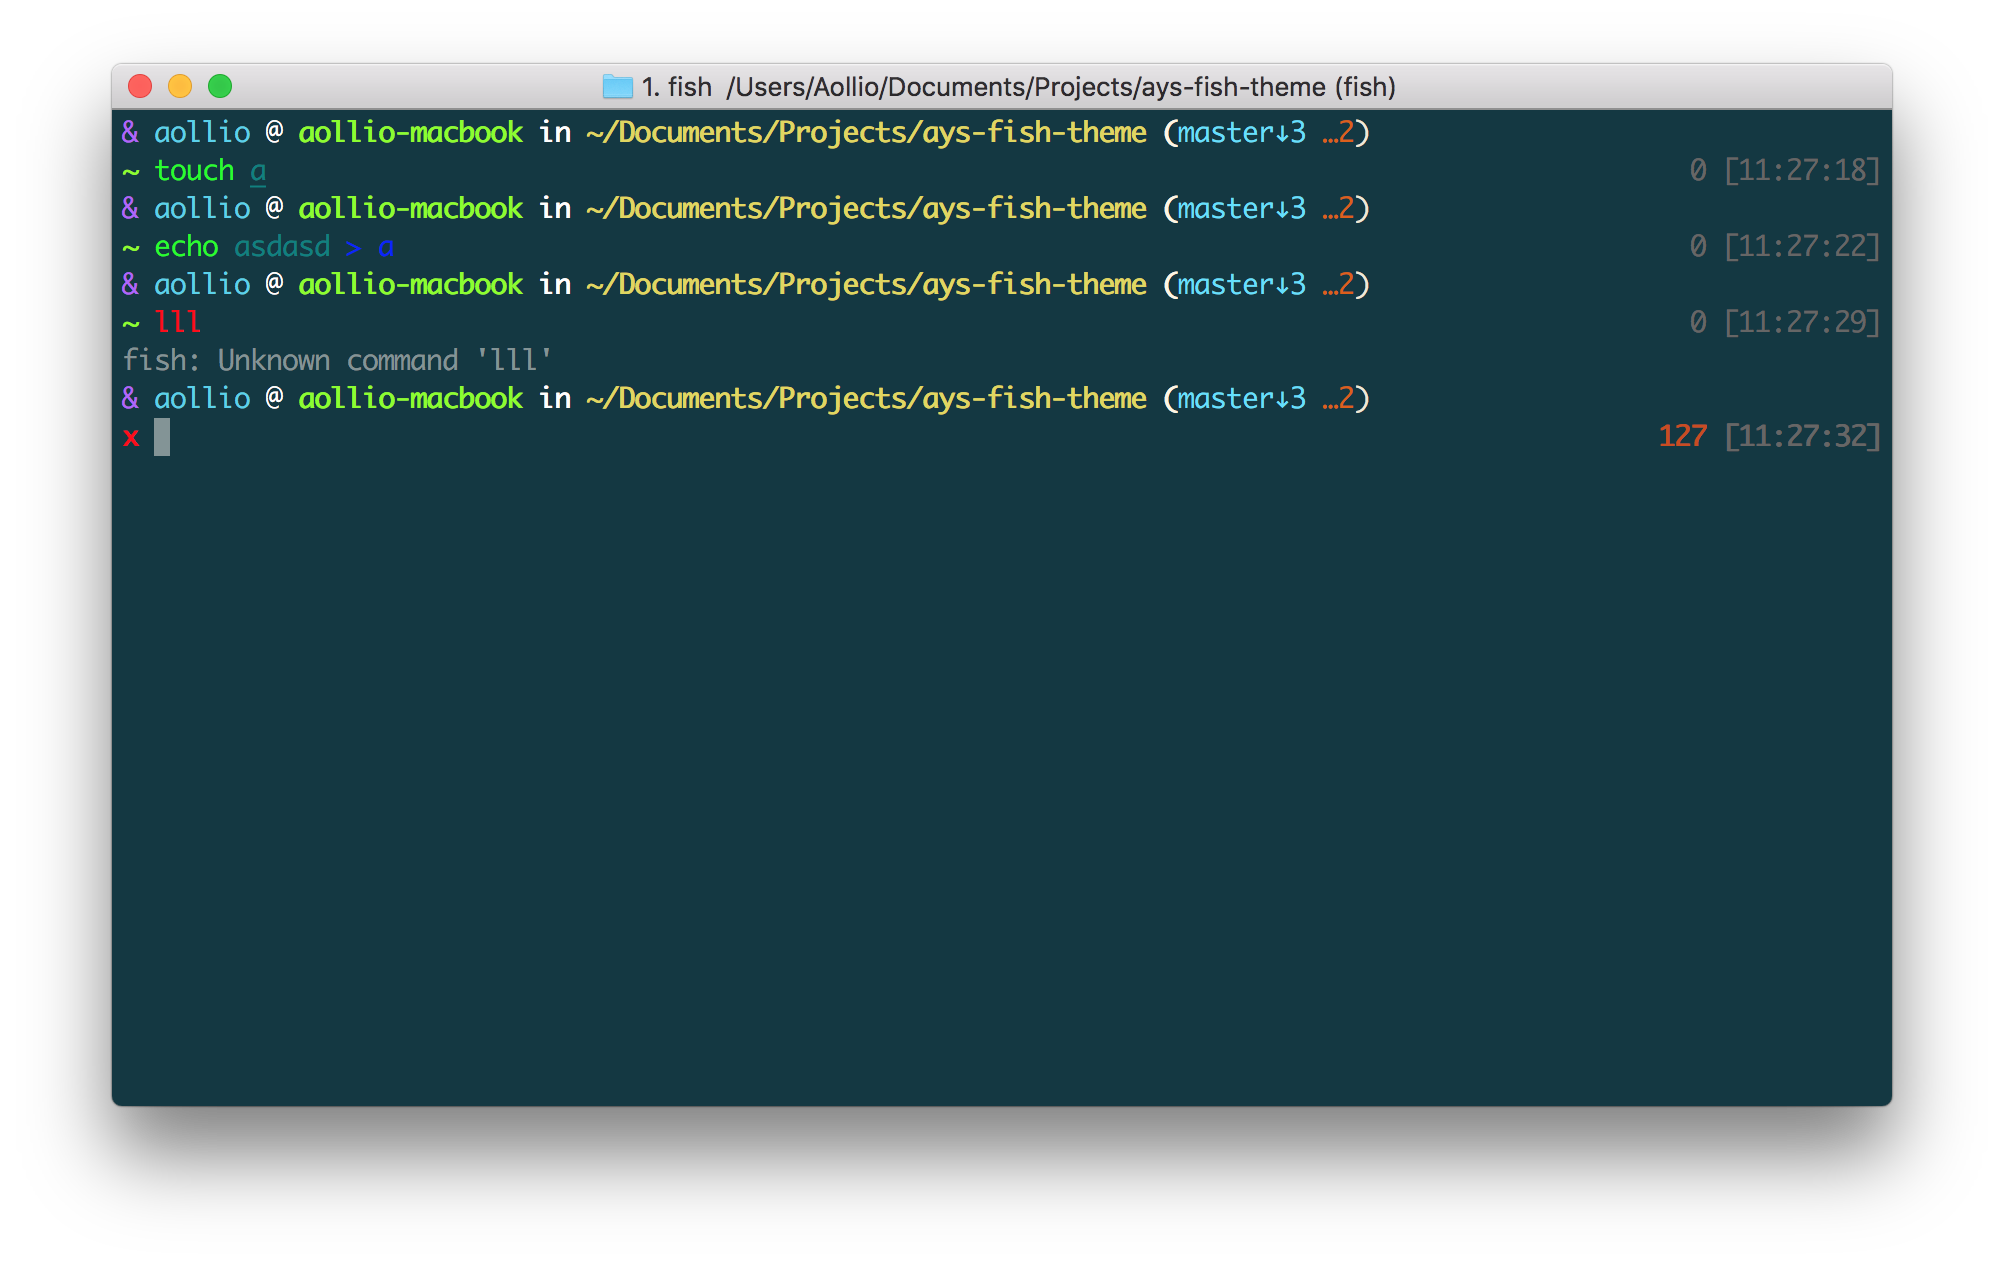Click the 'echo' command word
Screen dimensions: 2004x1266
pyautogui.click(x=186, y=247)
